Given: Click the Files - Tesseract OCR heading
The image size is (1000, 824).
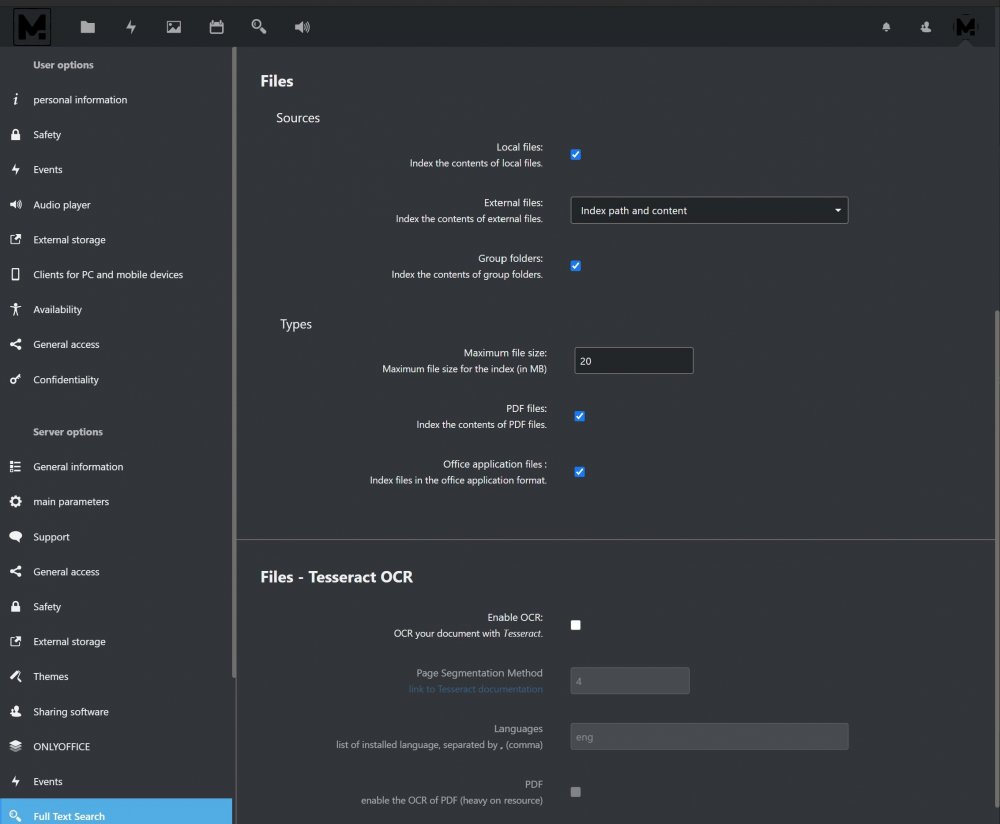Looking at the screenshot, I should pyautogui.click(x=336, y=577).
